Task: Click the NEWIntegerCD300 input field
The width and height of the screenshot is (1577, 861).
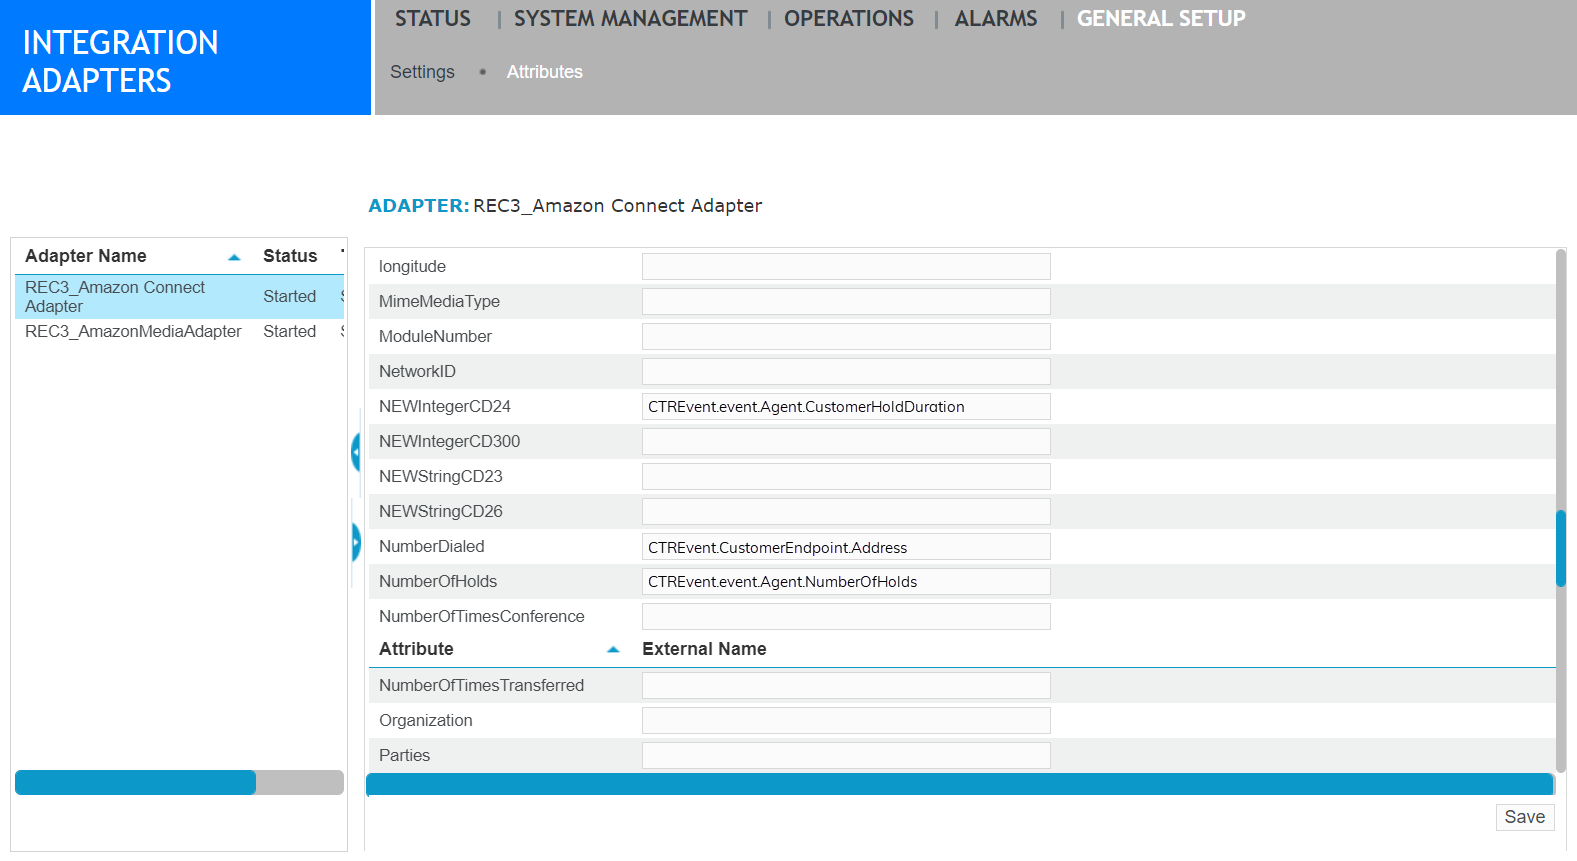Action: point(846,441)
